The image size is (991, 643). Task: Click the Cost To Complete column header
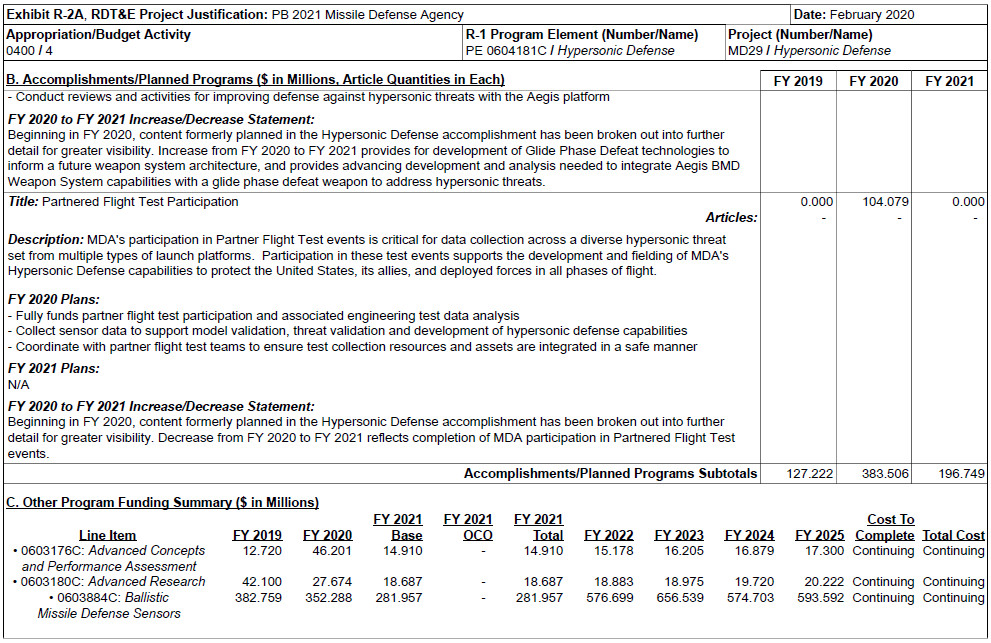(884, 527)
